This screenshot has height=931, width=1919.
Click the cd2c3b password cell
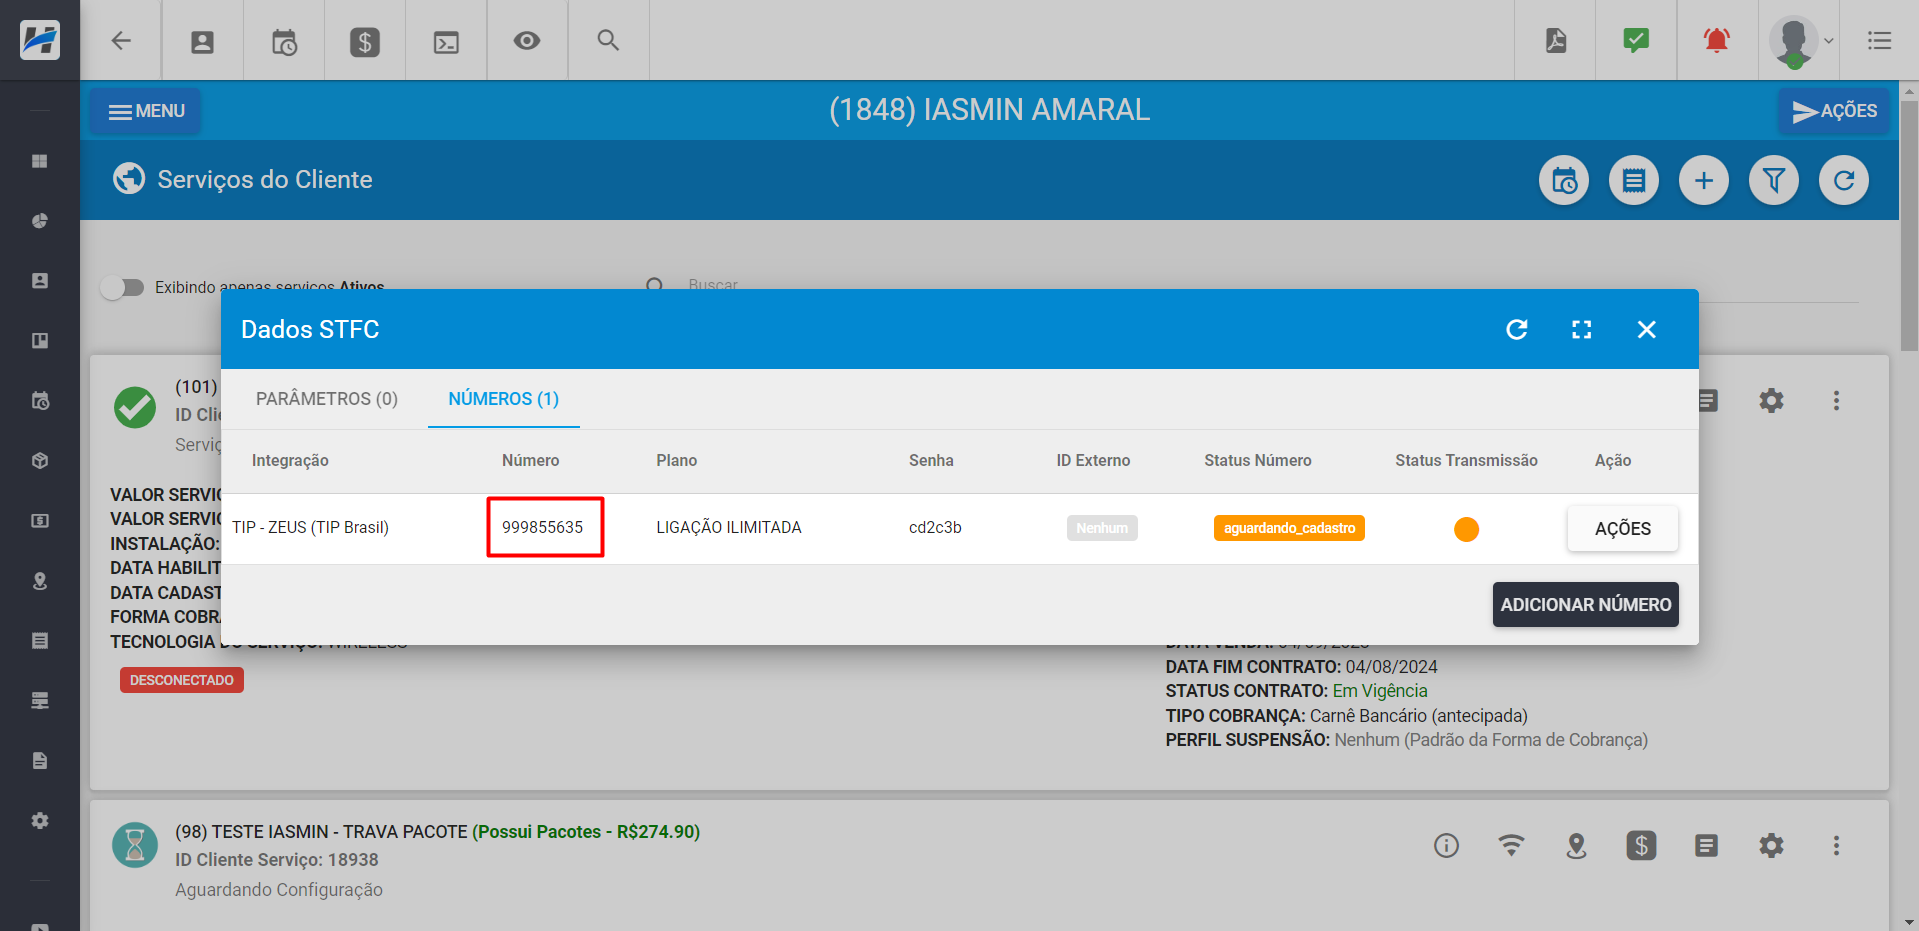click(935, 527)
